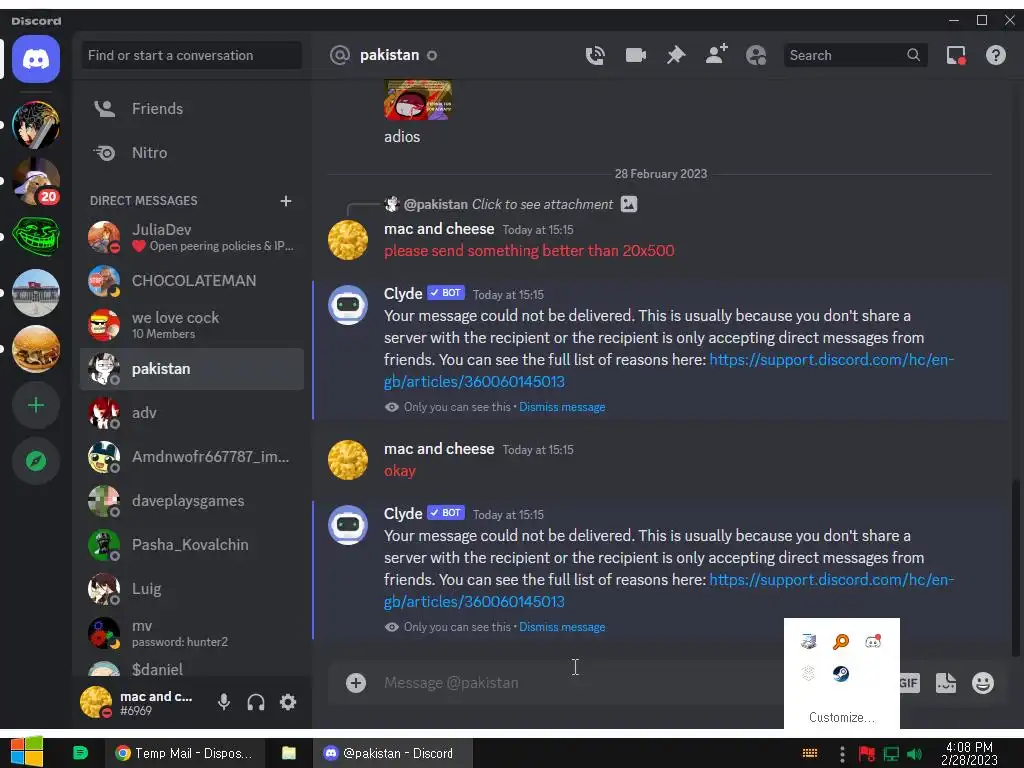Open the Discord help icon
This screenshot has height=768, width=1024.
coord(995,56)
